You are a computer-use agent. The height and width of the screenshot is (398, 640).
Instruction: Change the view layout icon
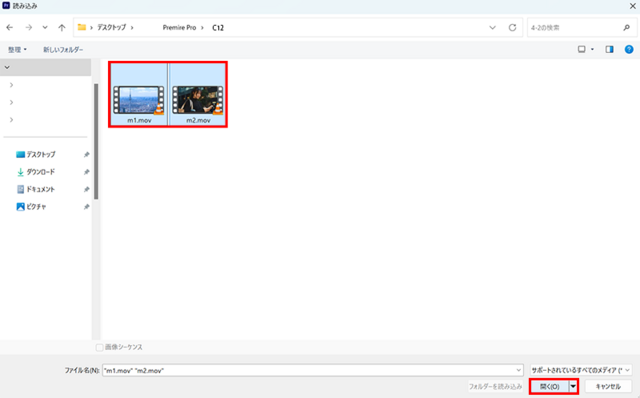coord(582,49)
